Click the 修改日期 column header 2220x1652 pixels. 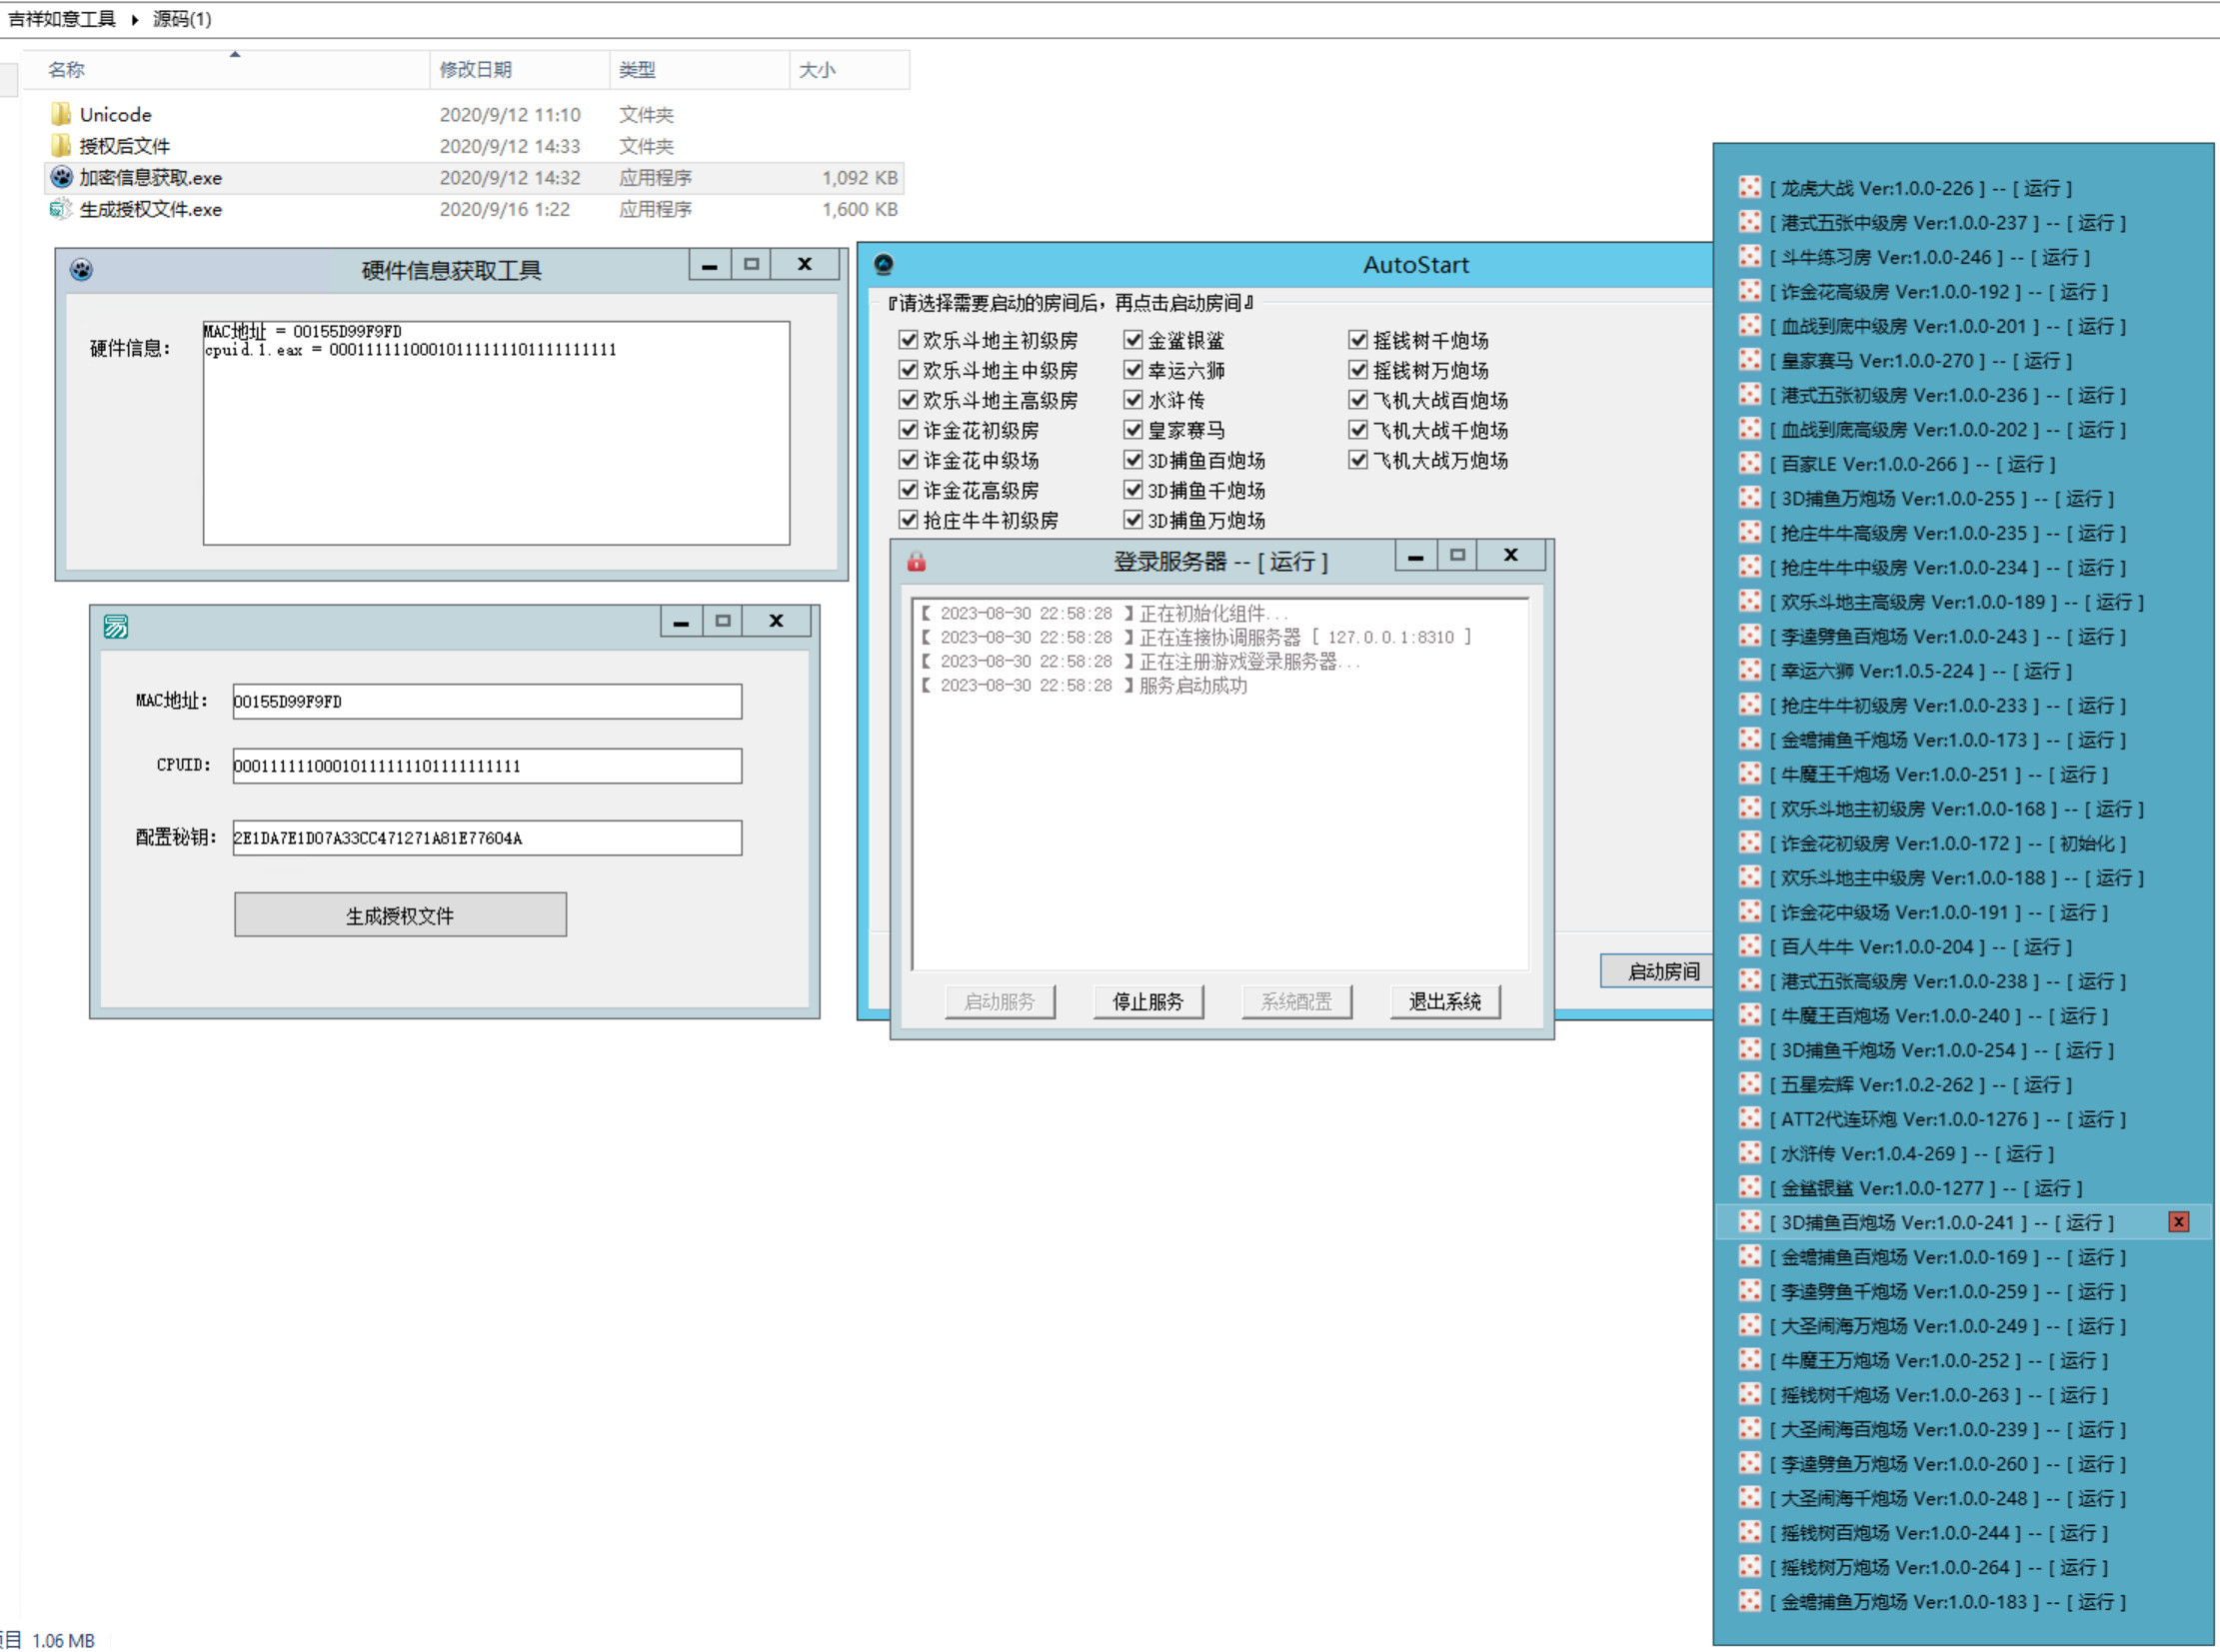pyautogui.click(x=476, y=70)
